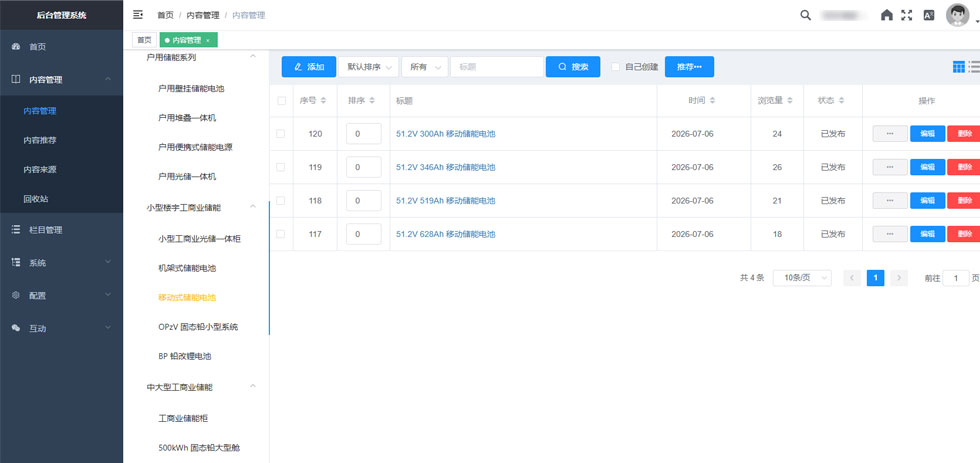Edit the 51.2V 300Ah row
Viewport: 980px width, 463px height.
click(x=928, y=134)
